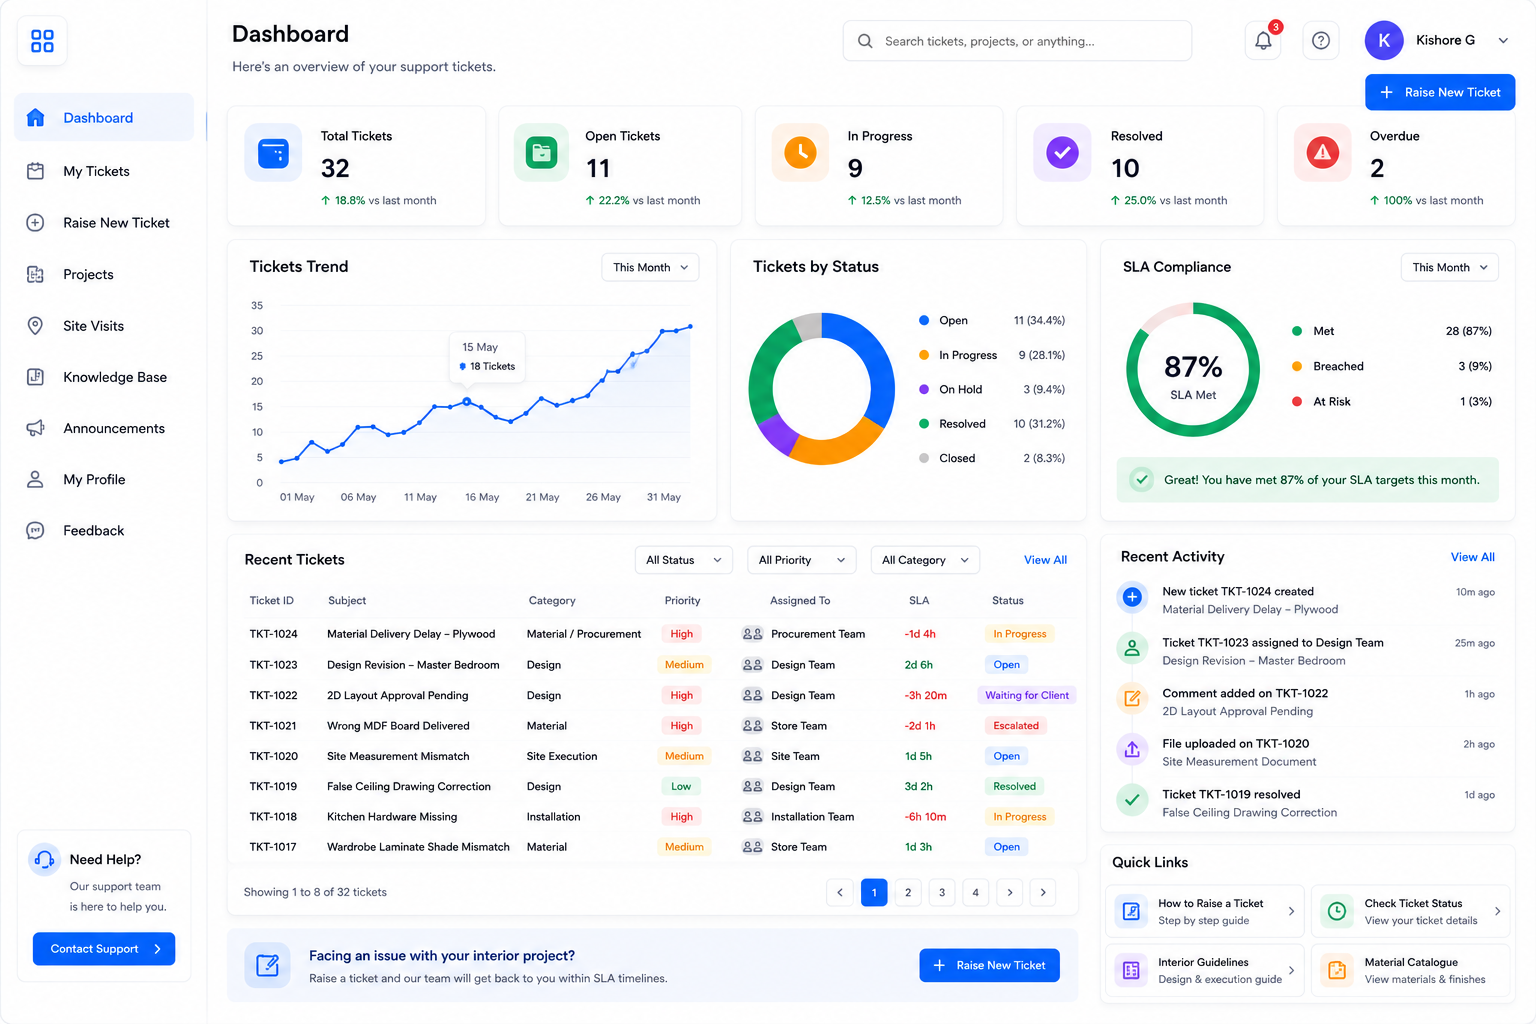This screenshot has height=1024, width=1536.
Task: Click View All in Recent Activity
Action: (x=1472, y=557)
